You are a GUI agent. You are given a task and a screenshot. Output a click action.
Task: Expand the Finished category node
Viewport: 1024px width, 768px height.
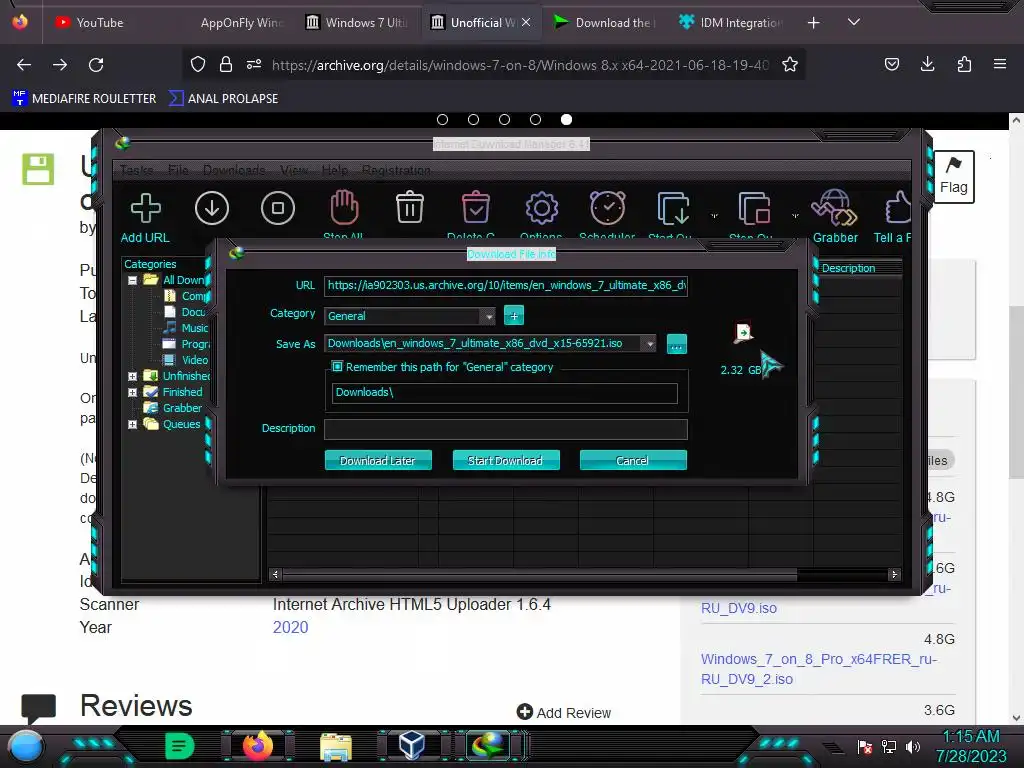point(133,392)
